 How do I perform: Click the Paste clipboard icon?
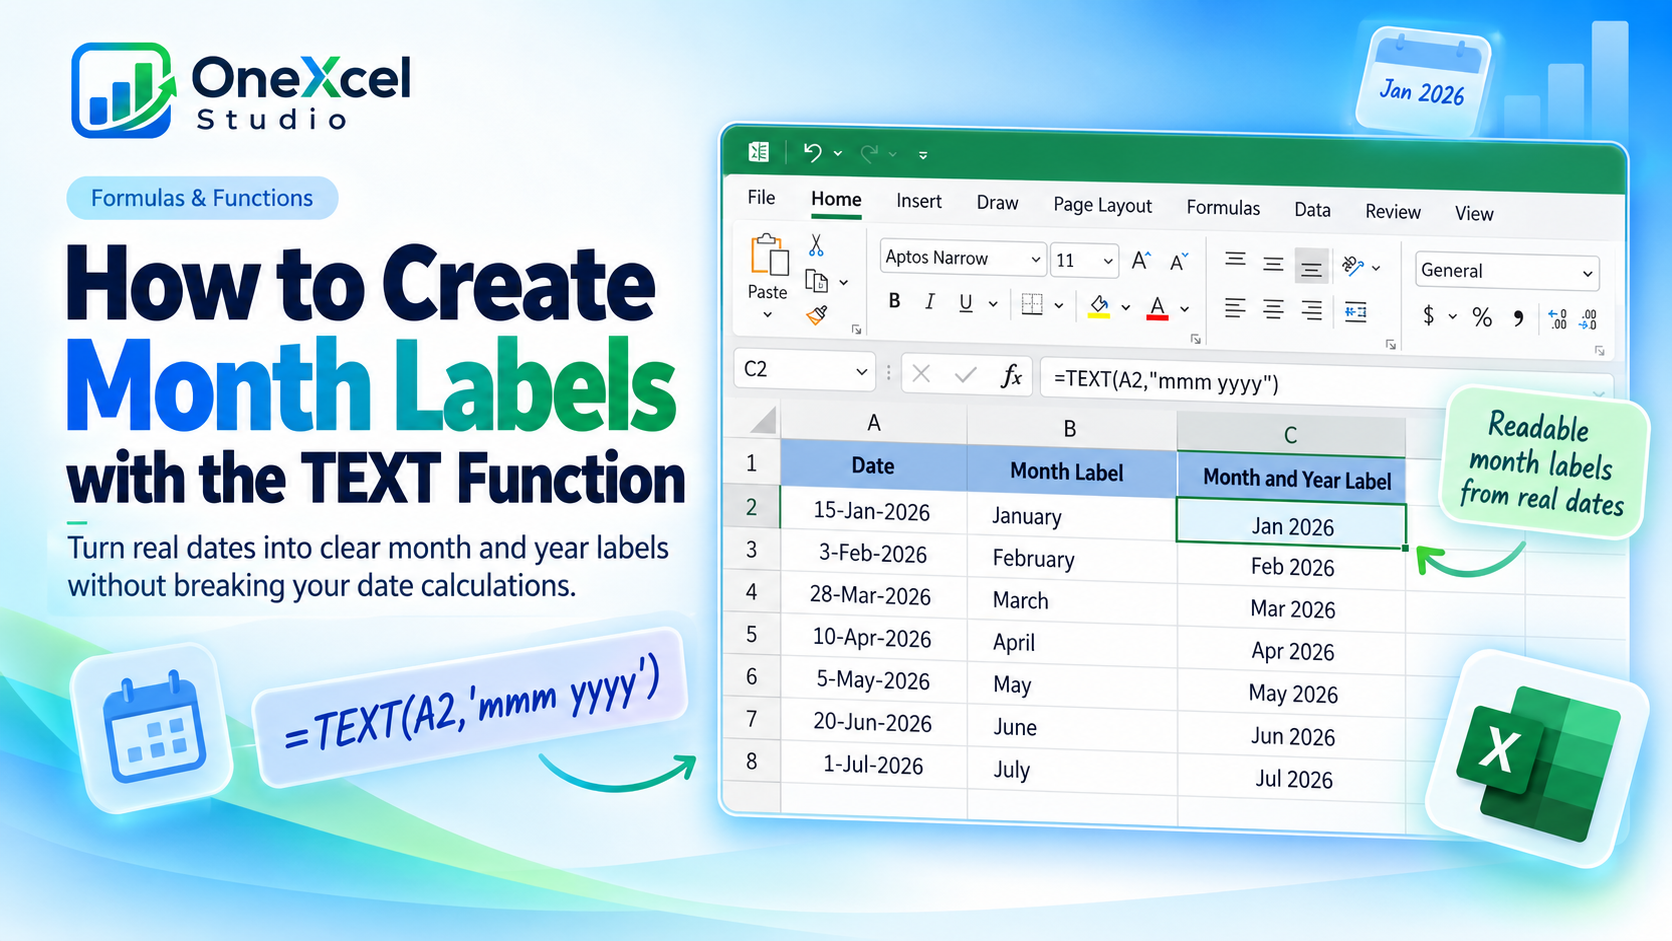point(769,255)
